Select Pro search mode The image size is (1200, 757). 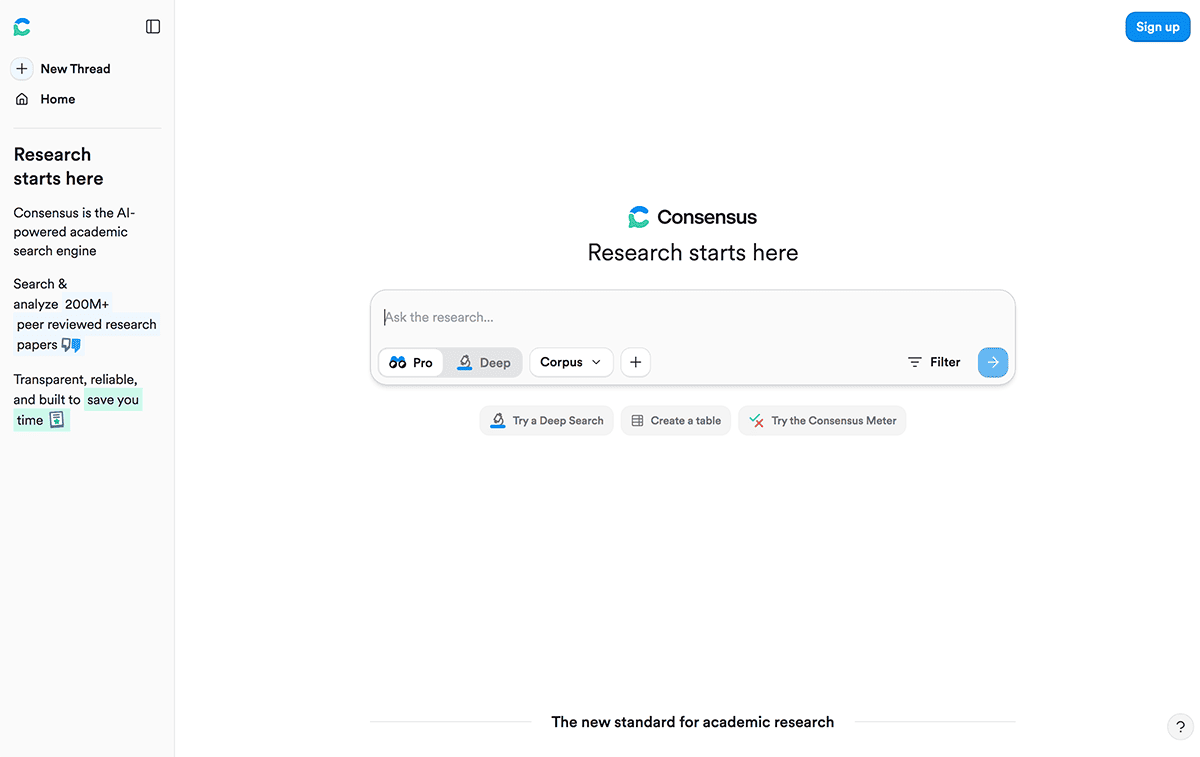pos(411,362)
